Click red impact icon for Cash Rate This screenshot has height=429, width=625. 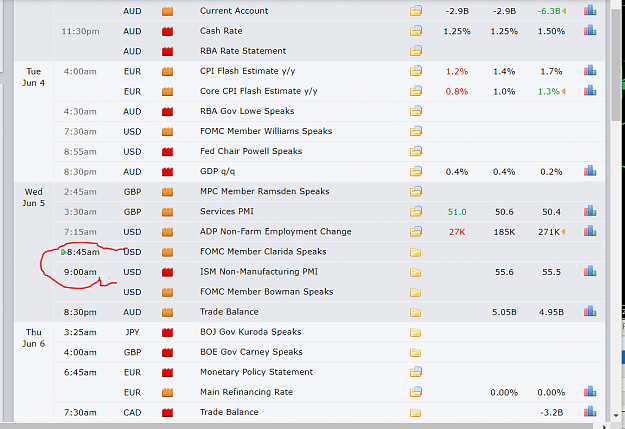(167, 31)
